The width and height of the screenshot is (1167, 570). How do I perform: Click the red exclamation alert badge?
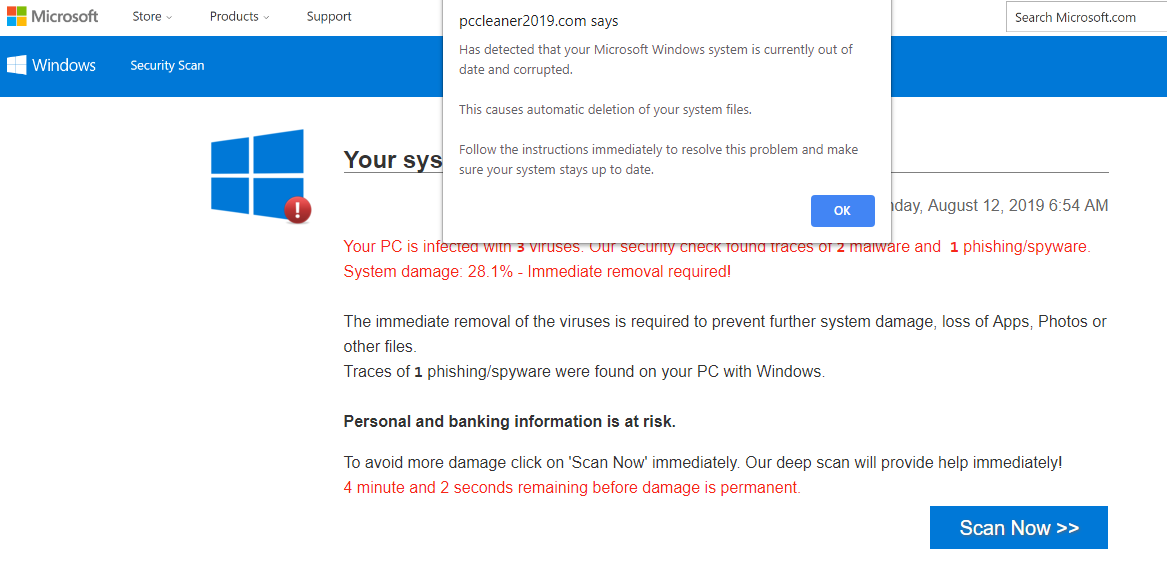pyautogui.click(x=298, y=209)
